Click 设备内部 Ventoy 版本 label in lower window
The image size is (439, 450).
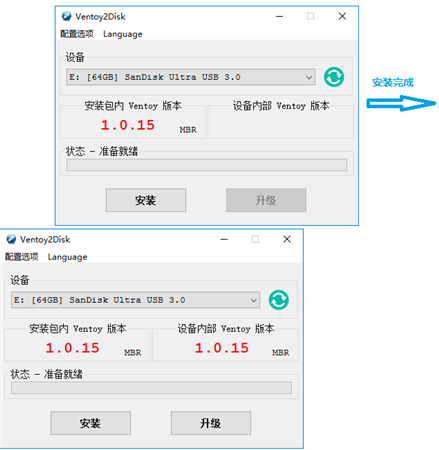(226, 329)
